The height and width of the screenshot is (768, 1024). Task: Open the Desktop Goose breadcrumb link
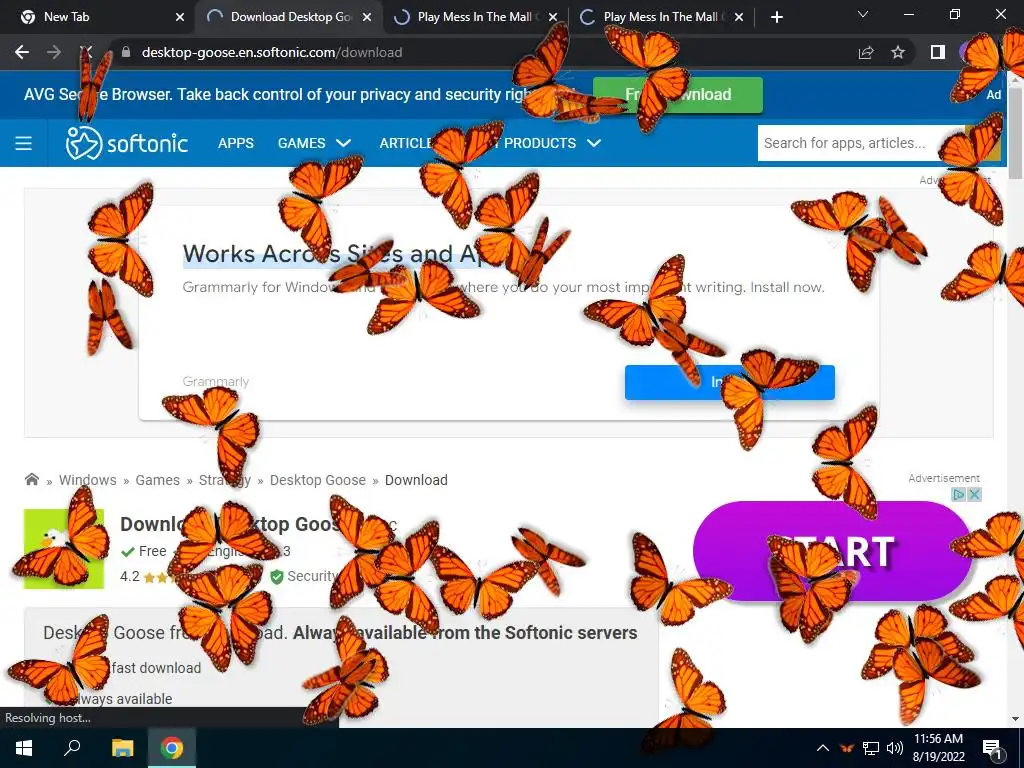317,480
